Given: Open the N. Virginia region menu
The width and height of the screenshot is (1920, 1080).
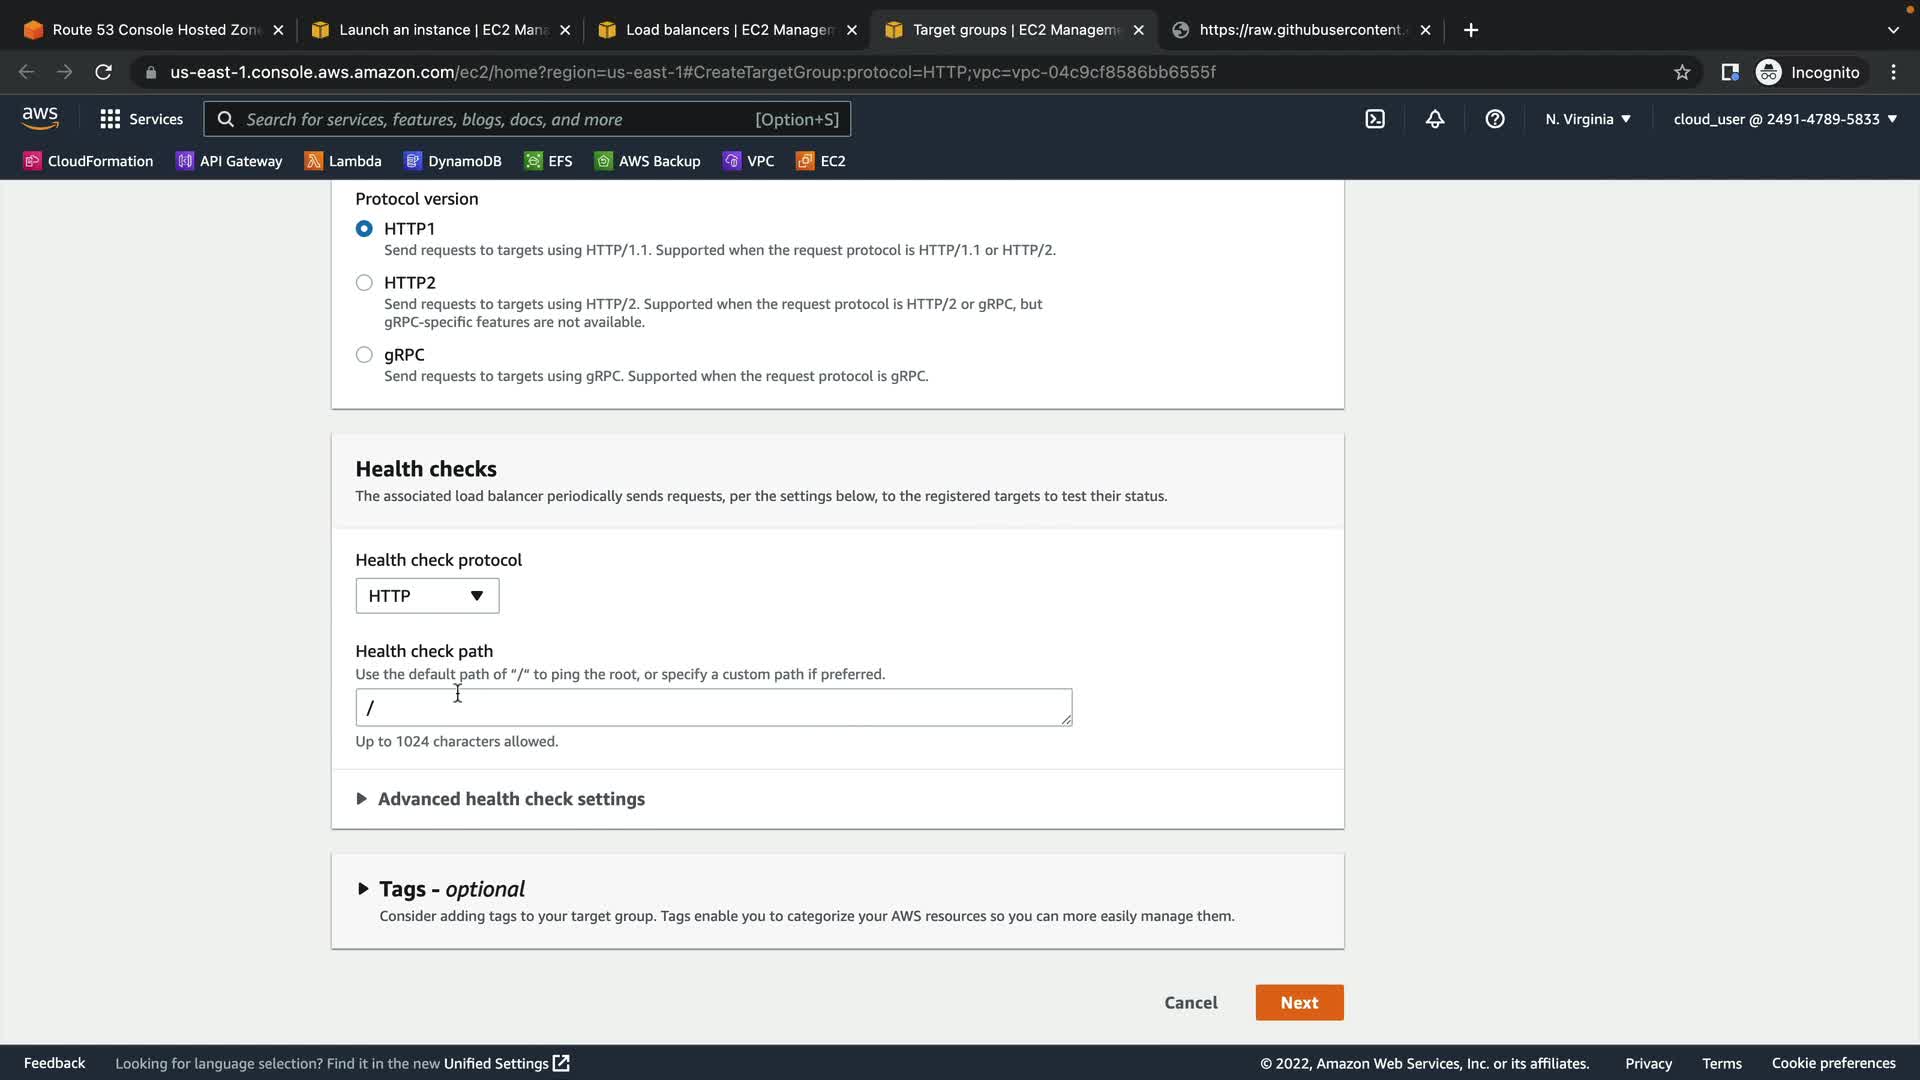Looking at the screenshot, I should (1587, 119).
